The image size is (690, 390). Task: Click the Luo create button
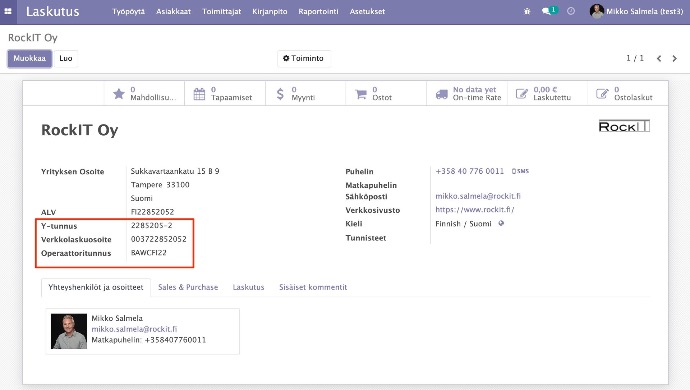(66, 58)
